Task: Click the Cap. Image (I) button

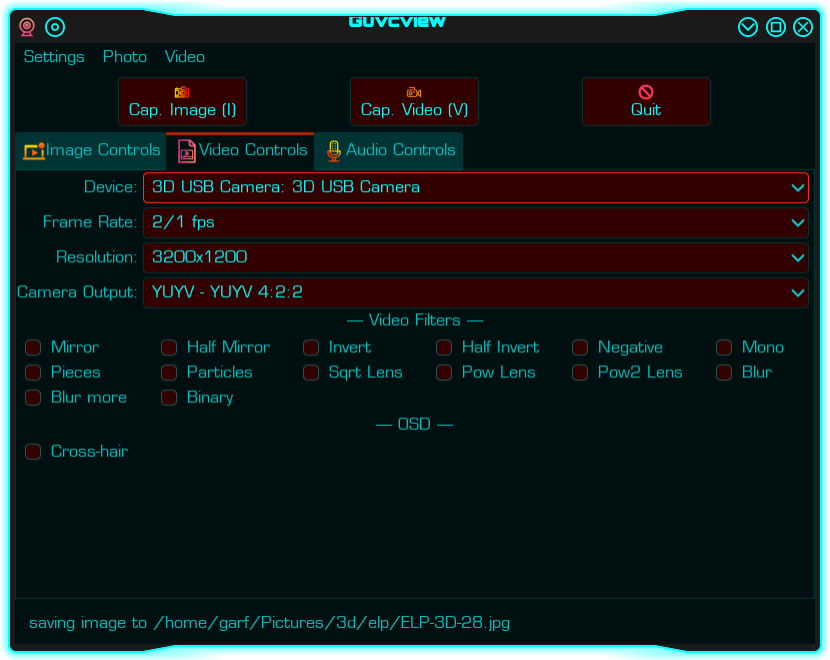Action: click(x=182, y=102)
